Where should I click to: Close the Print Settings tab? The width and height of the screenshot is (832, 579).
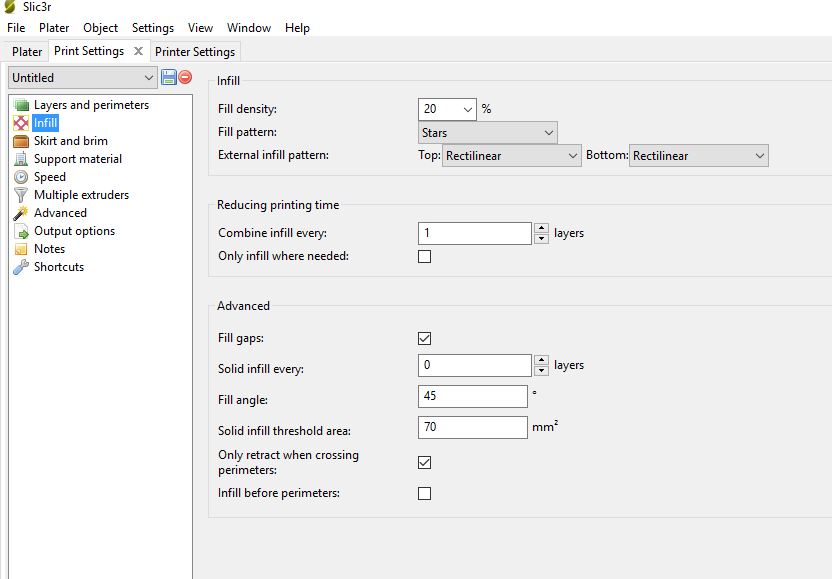point(139,51)
